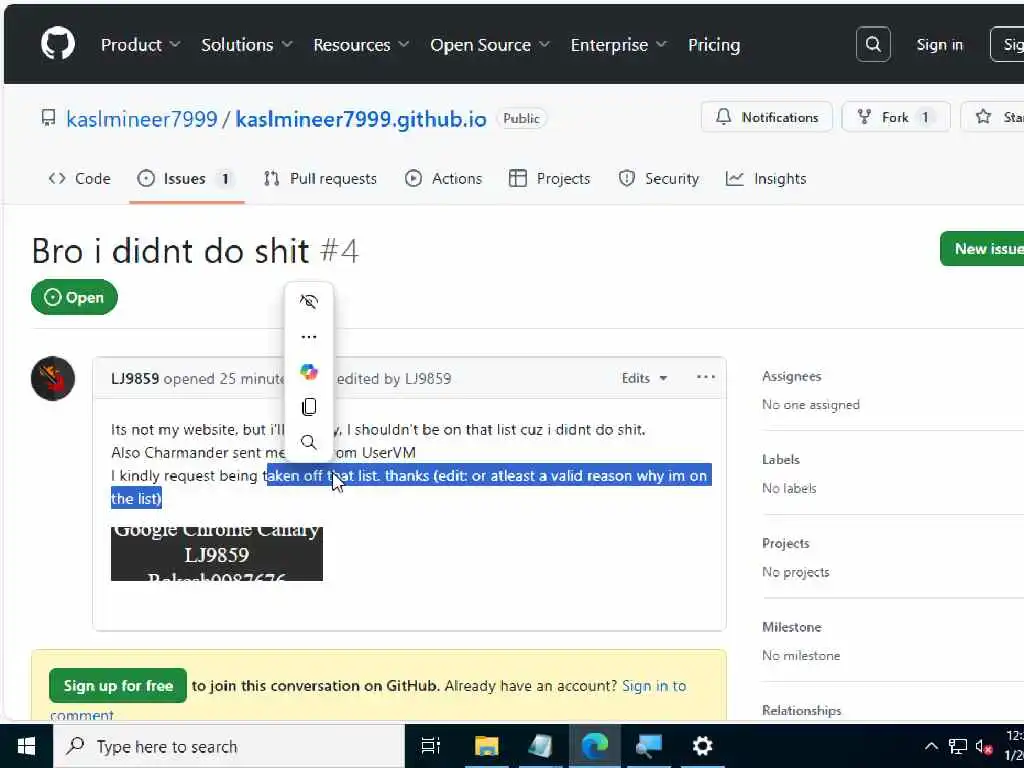This screenshot has width=1024, height=768.
Task: Click the muted volume tray icon
Action: click(984, 746)
